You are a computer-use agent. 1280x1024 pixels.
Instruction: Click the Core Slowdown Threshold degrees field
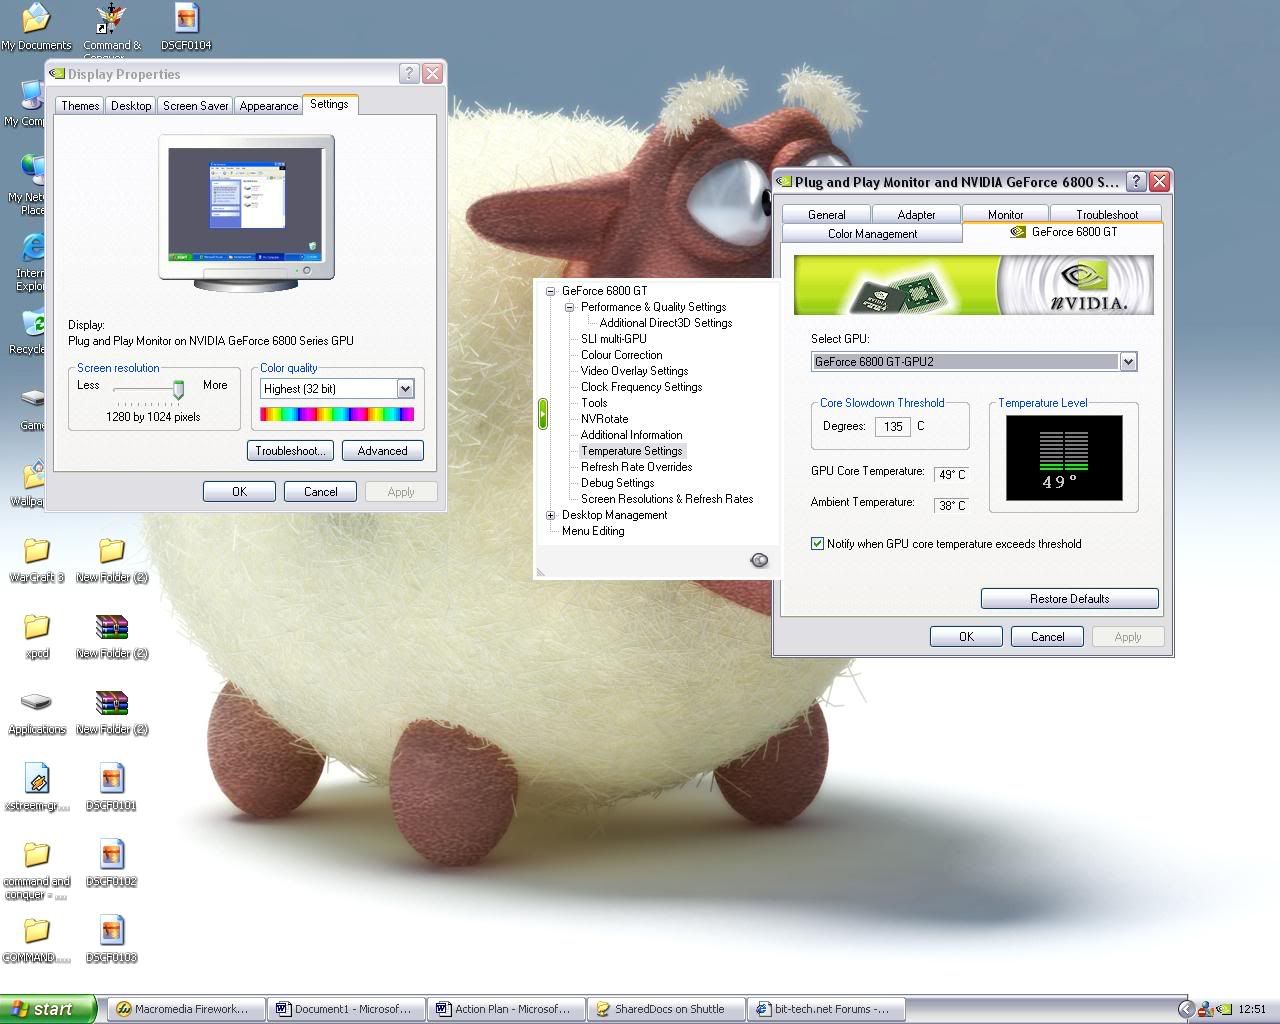pos(892,427)
